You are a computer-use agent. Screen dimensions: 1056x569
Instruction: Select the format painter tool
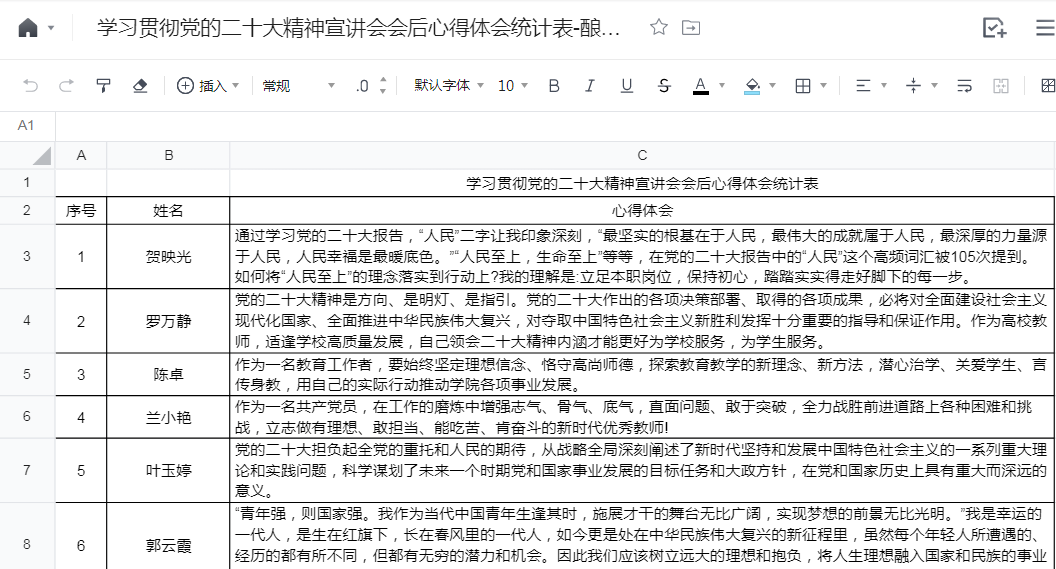pos(103,86)
